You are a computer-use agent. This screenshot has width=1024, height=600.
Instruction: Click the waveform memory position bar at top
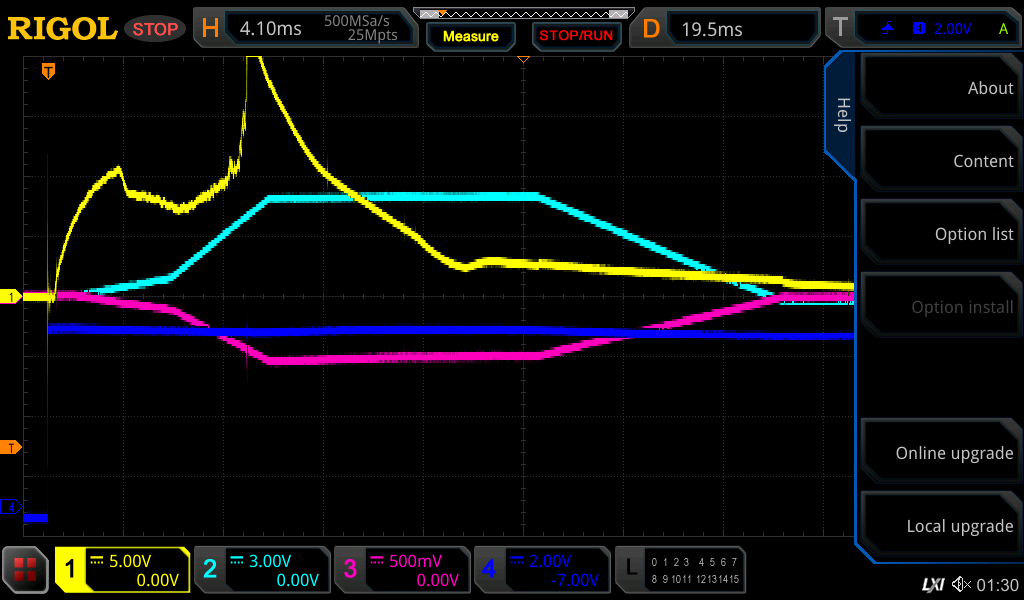tap(523, 14)
